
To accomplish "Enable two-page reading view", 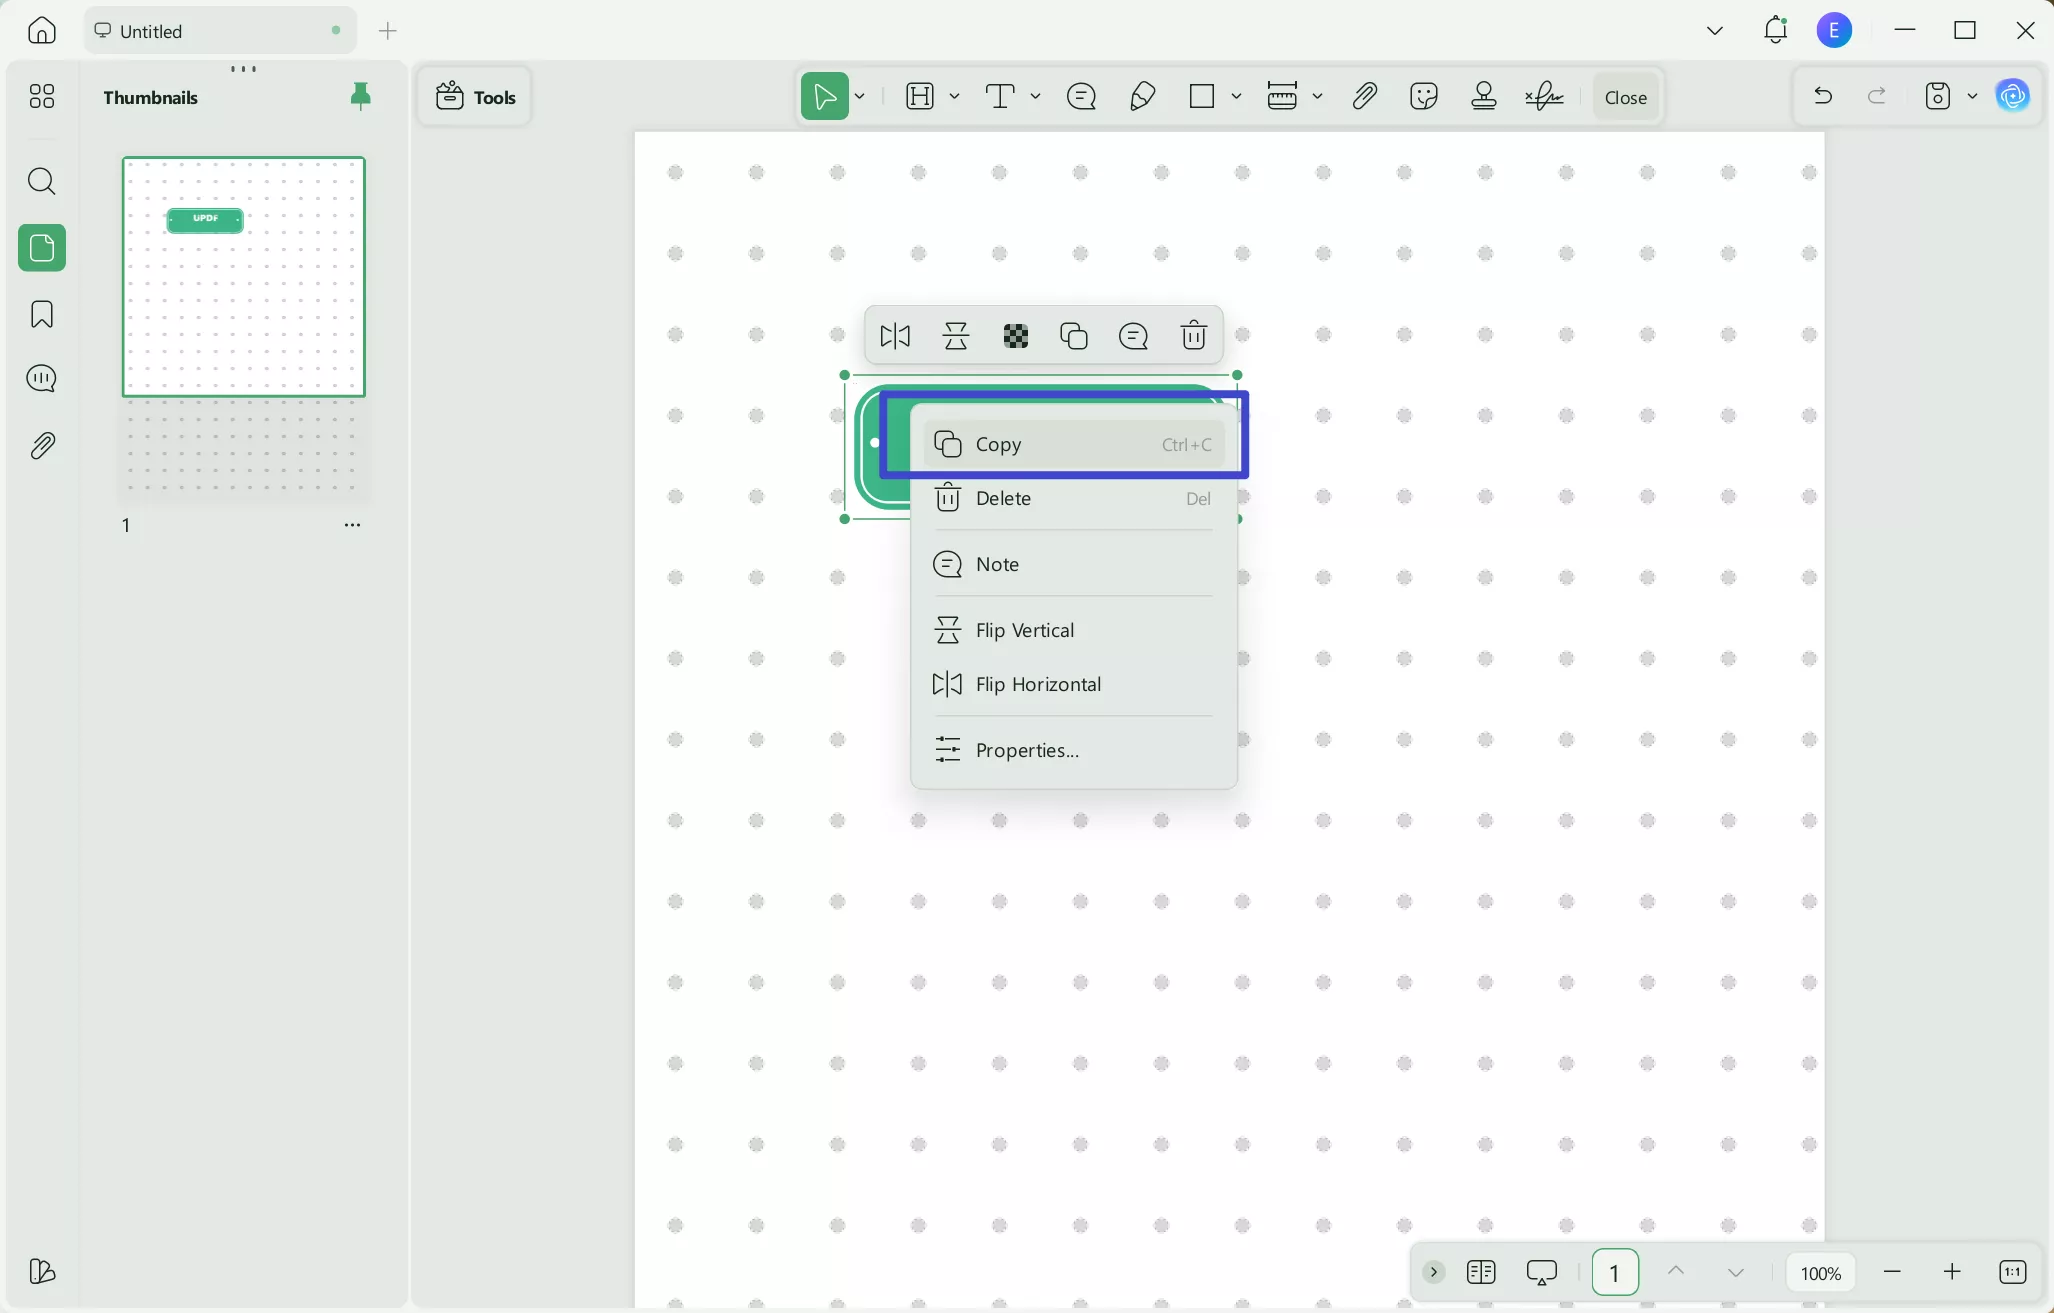I will tap(1481, 1272).
